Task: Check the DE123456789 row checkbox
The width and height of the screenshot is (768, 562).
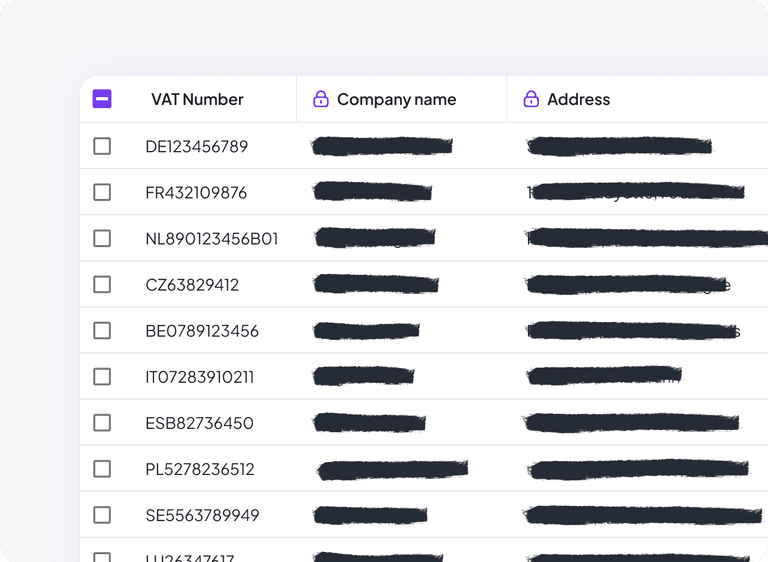Action: [x=102, y=146]
